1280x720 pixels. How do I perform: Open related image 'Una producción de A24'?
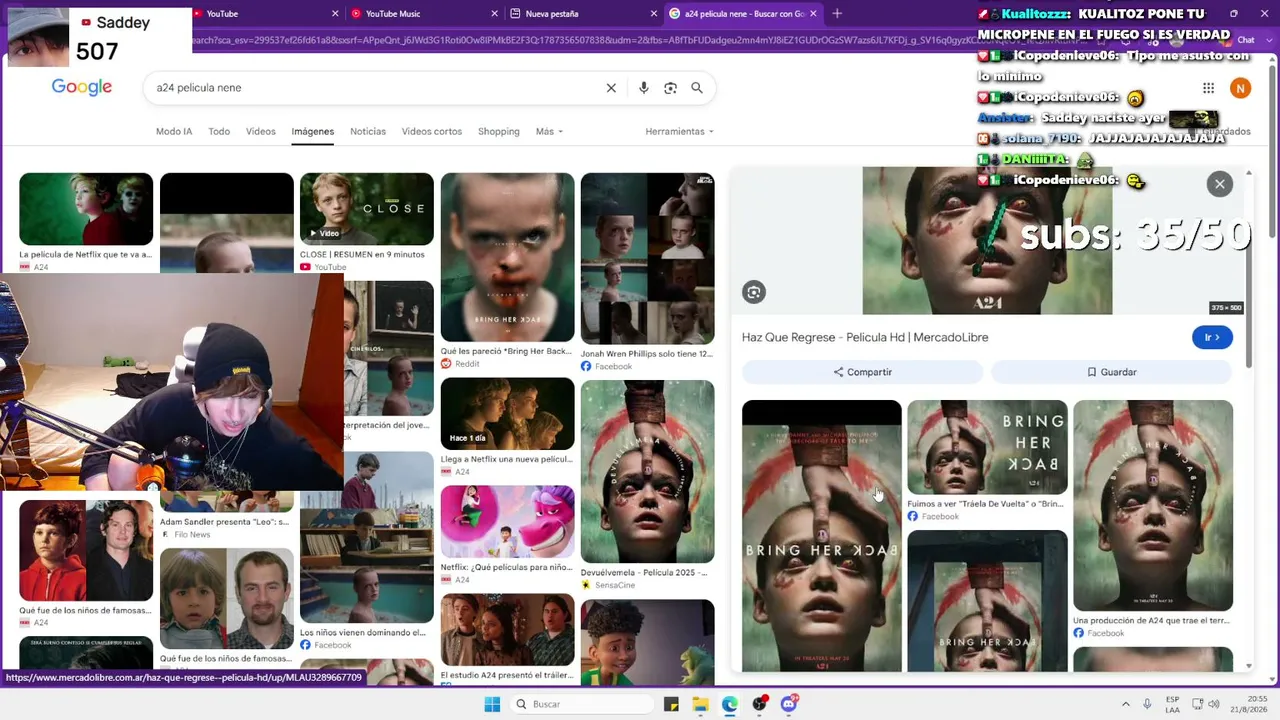coord(1153,506)
